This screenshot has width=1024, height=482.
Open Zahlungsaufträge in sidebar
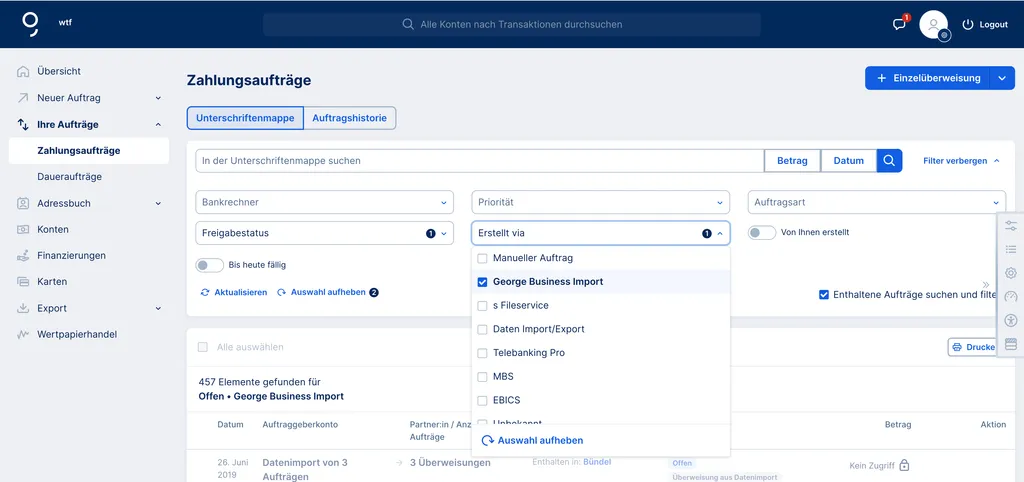(89, 151)
